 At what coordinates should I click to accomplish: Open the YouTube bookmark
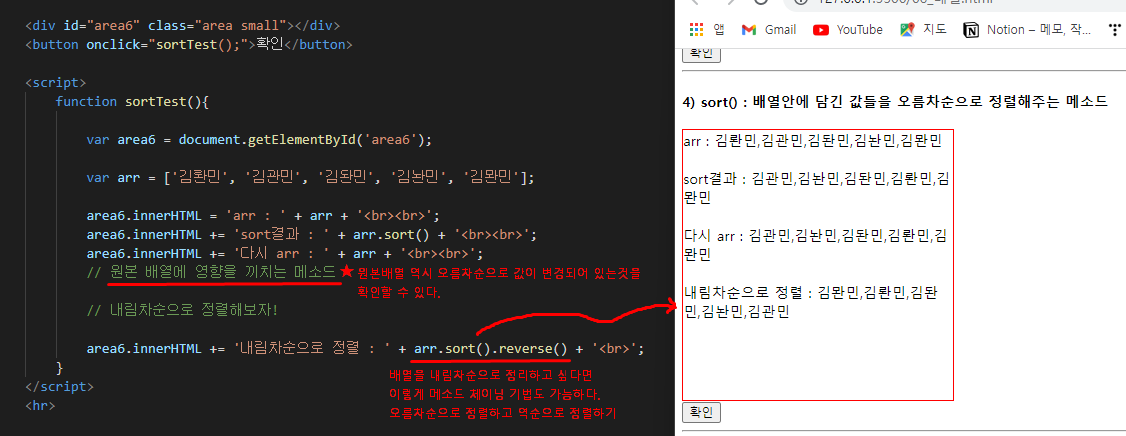pyautogui.click(x=847, y=29)
